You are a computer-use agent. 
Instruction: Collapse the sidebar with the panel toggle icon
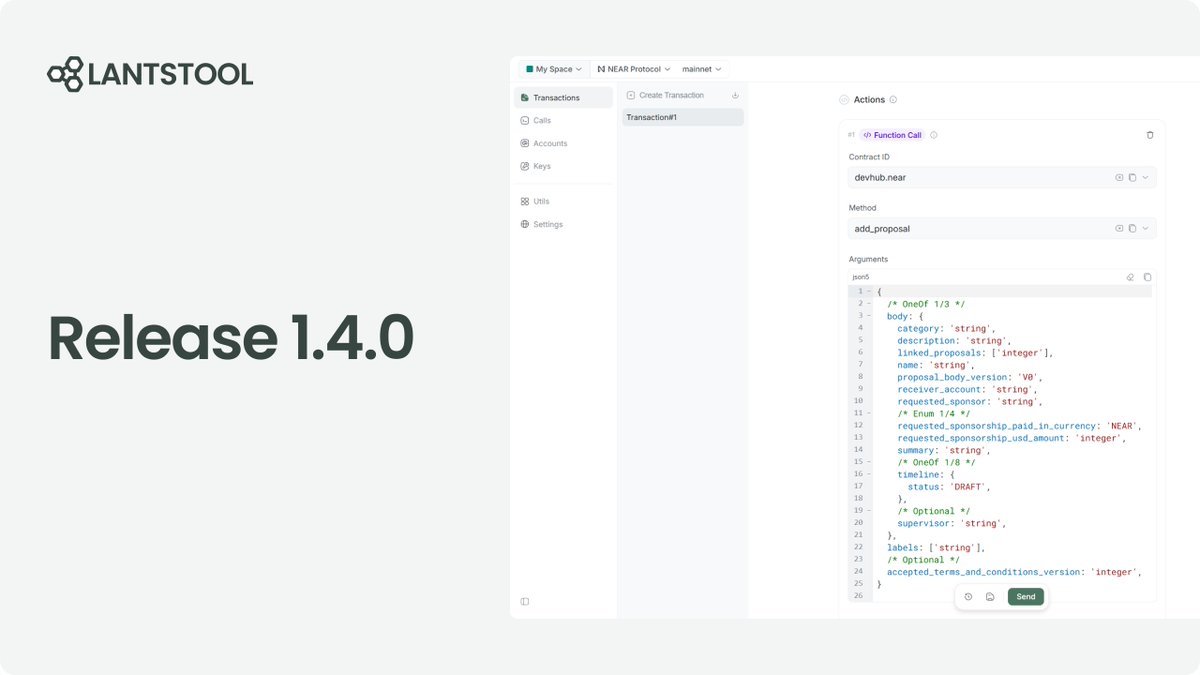(x=525, y=600)
